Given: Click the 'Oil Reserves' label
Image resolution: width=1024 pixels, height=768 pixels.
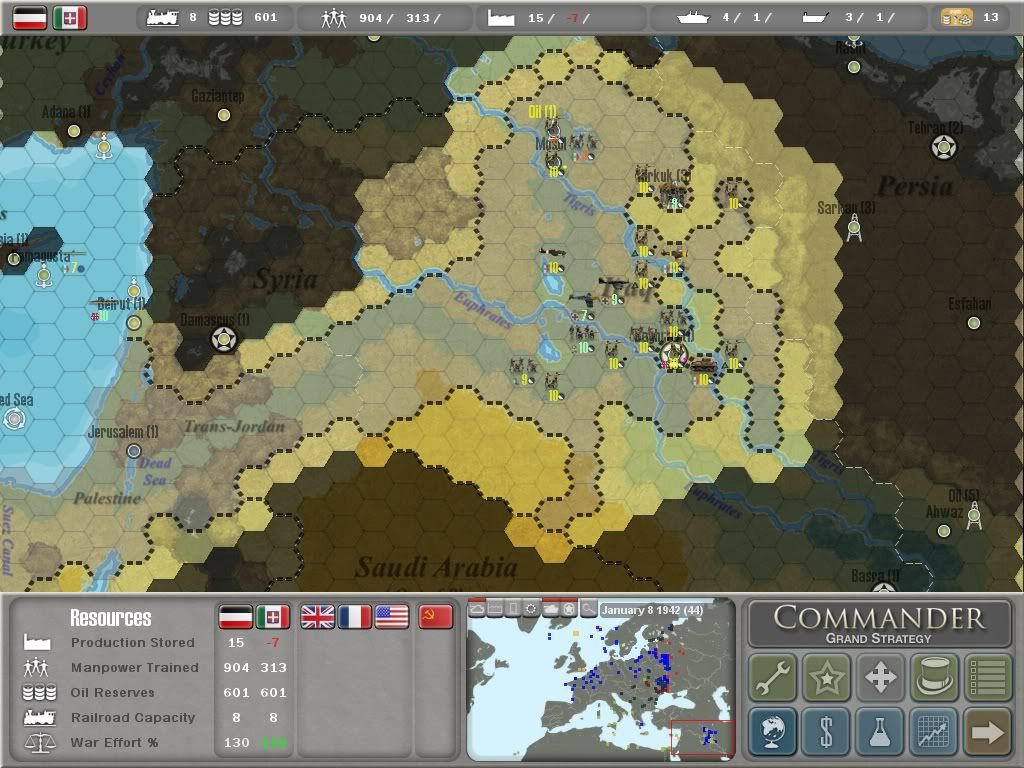Looking at the screenshot, I should (x=112, y=692).
